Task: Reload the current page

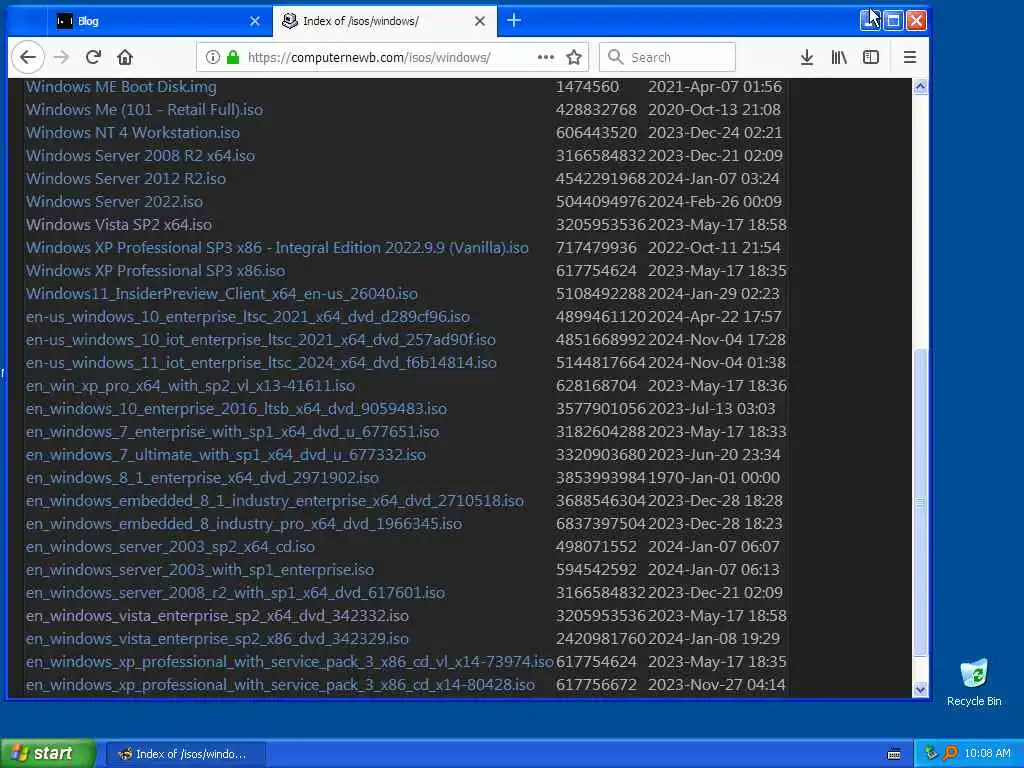Action: (x=93, y=57)
